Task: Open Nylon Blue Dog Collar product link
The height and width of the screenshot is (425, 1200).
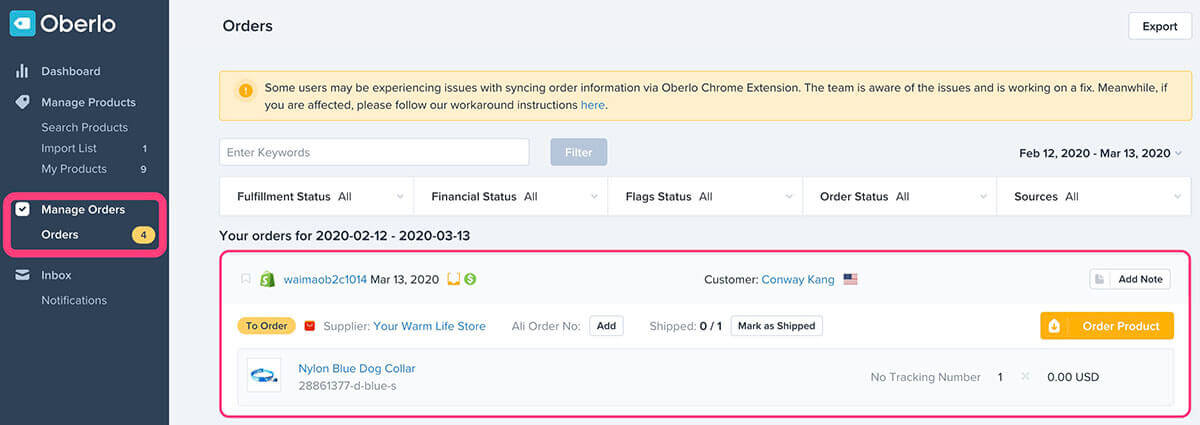Action: [357, 368]
